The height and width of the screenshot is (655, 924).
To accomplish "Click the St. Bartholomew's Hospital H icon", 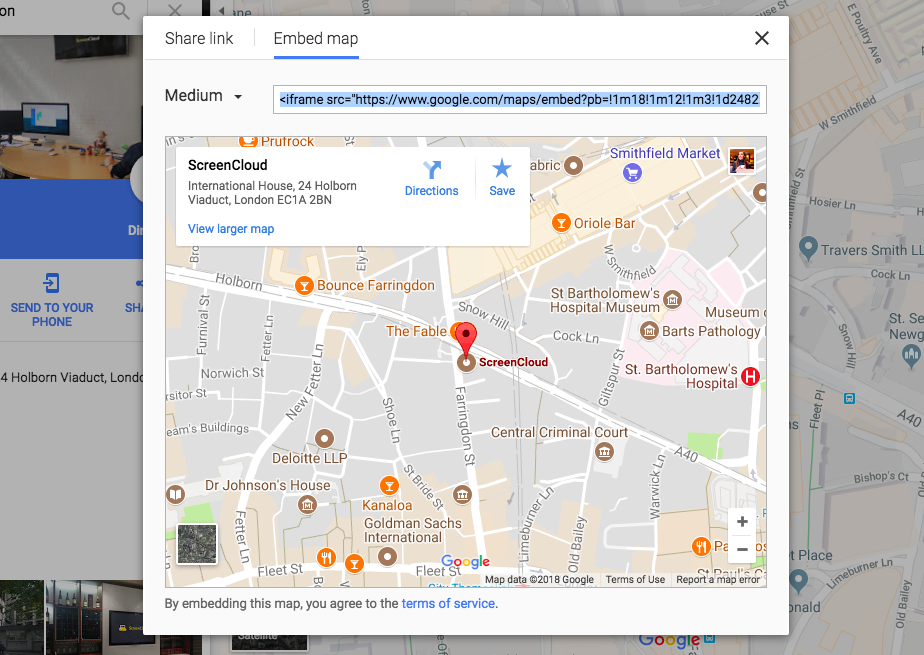I will 750,376.
